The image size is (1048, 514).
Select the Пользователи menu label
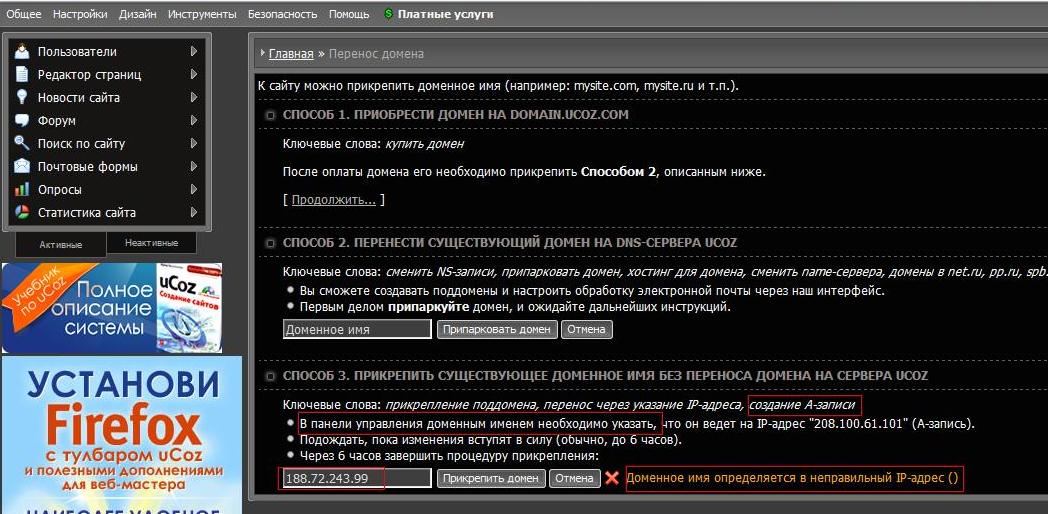click(x=77, y=51)
